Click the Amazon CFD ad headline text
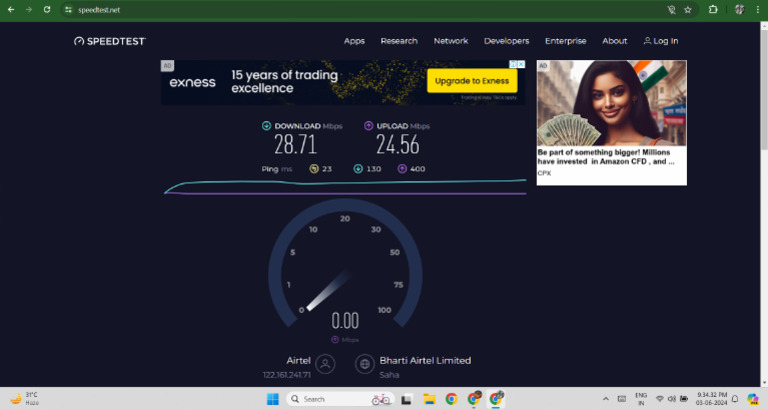Screen dimensions: 768x410 pyautogui.click(x=606, y=157)
